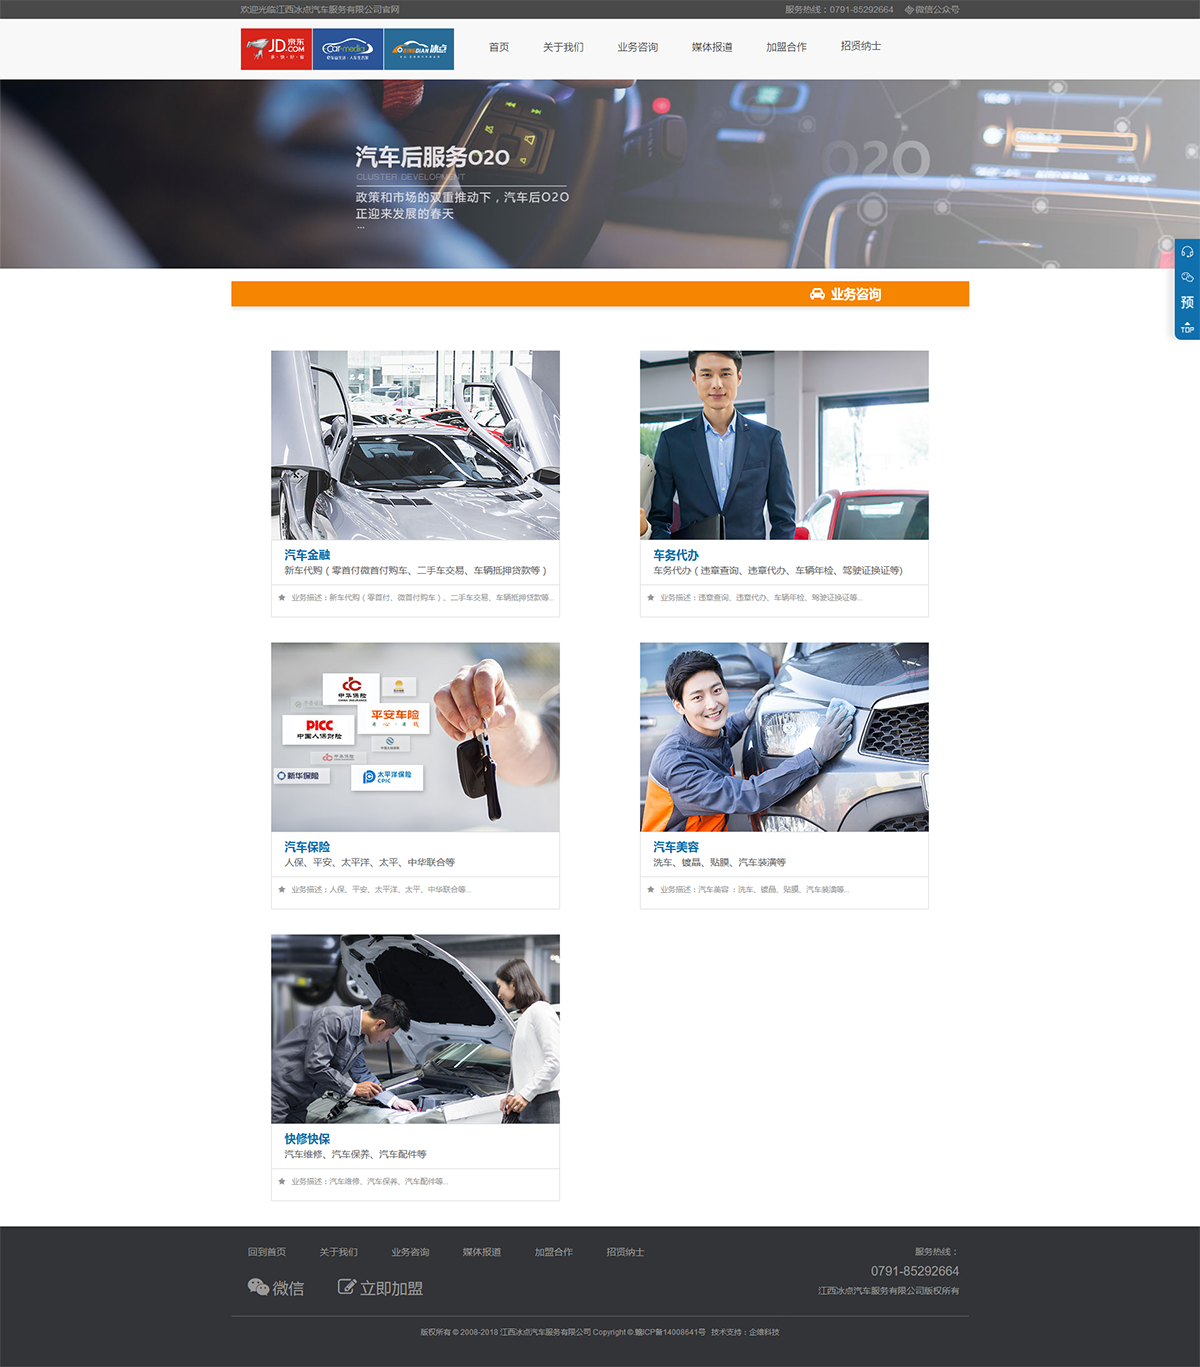Go to 招贤纳士 in the top navigation
The width and height of the screenshot is (1200, 1367).
coord(861,46)
